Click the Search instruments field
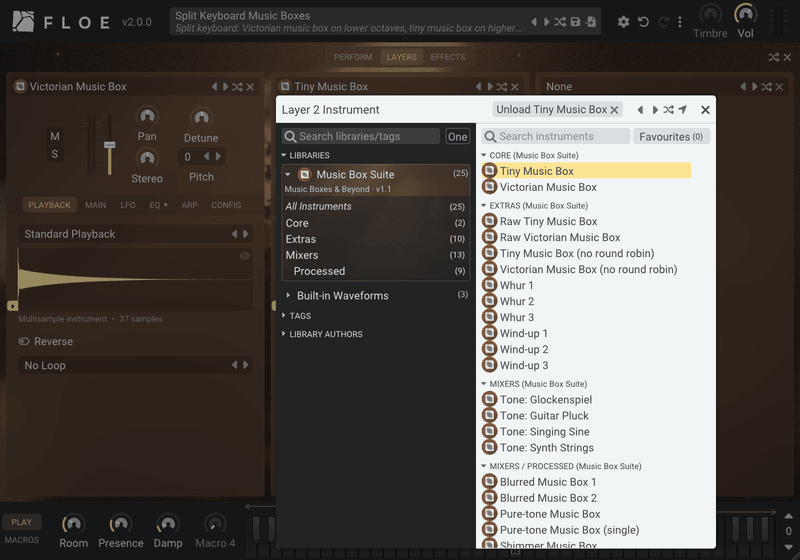 tap(556, 136)
